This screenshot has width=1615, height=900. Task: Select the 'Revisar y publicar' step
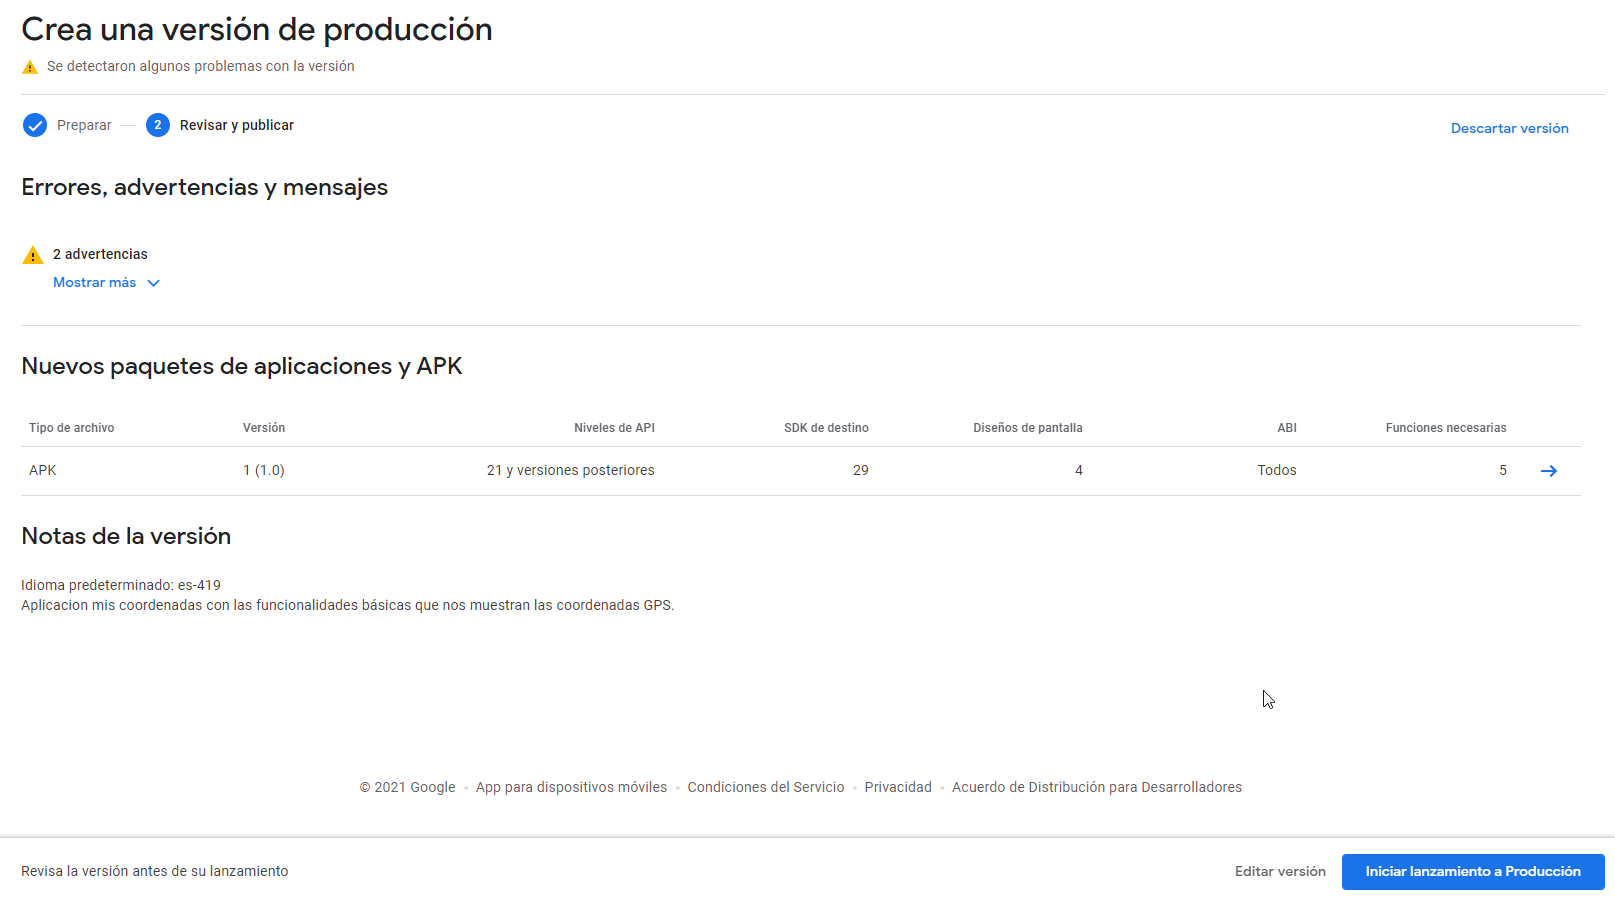click(x=237, y=125)
